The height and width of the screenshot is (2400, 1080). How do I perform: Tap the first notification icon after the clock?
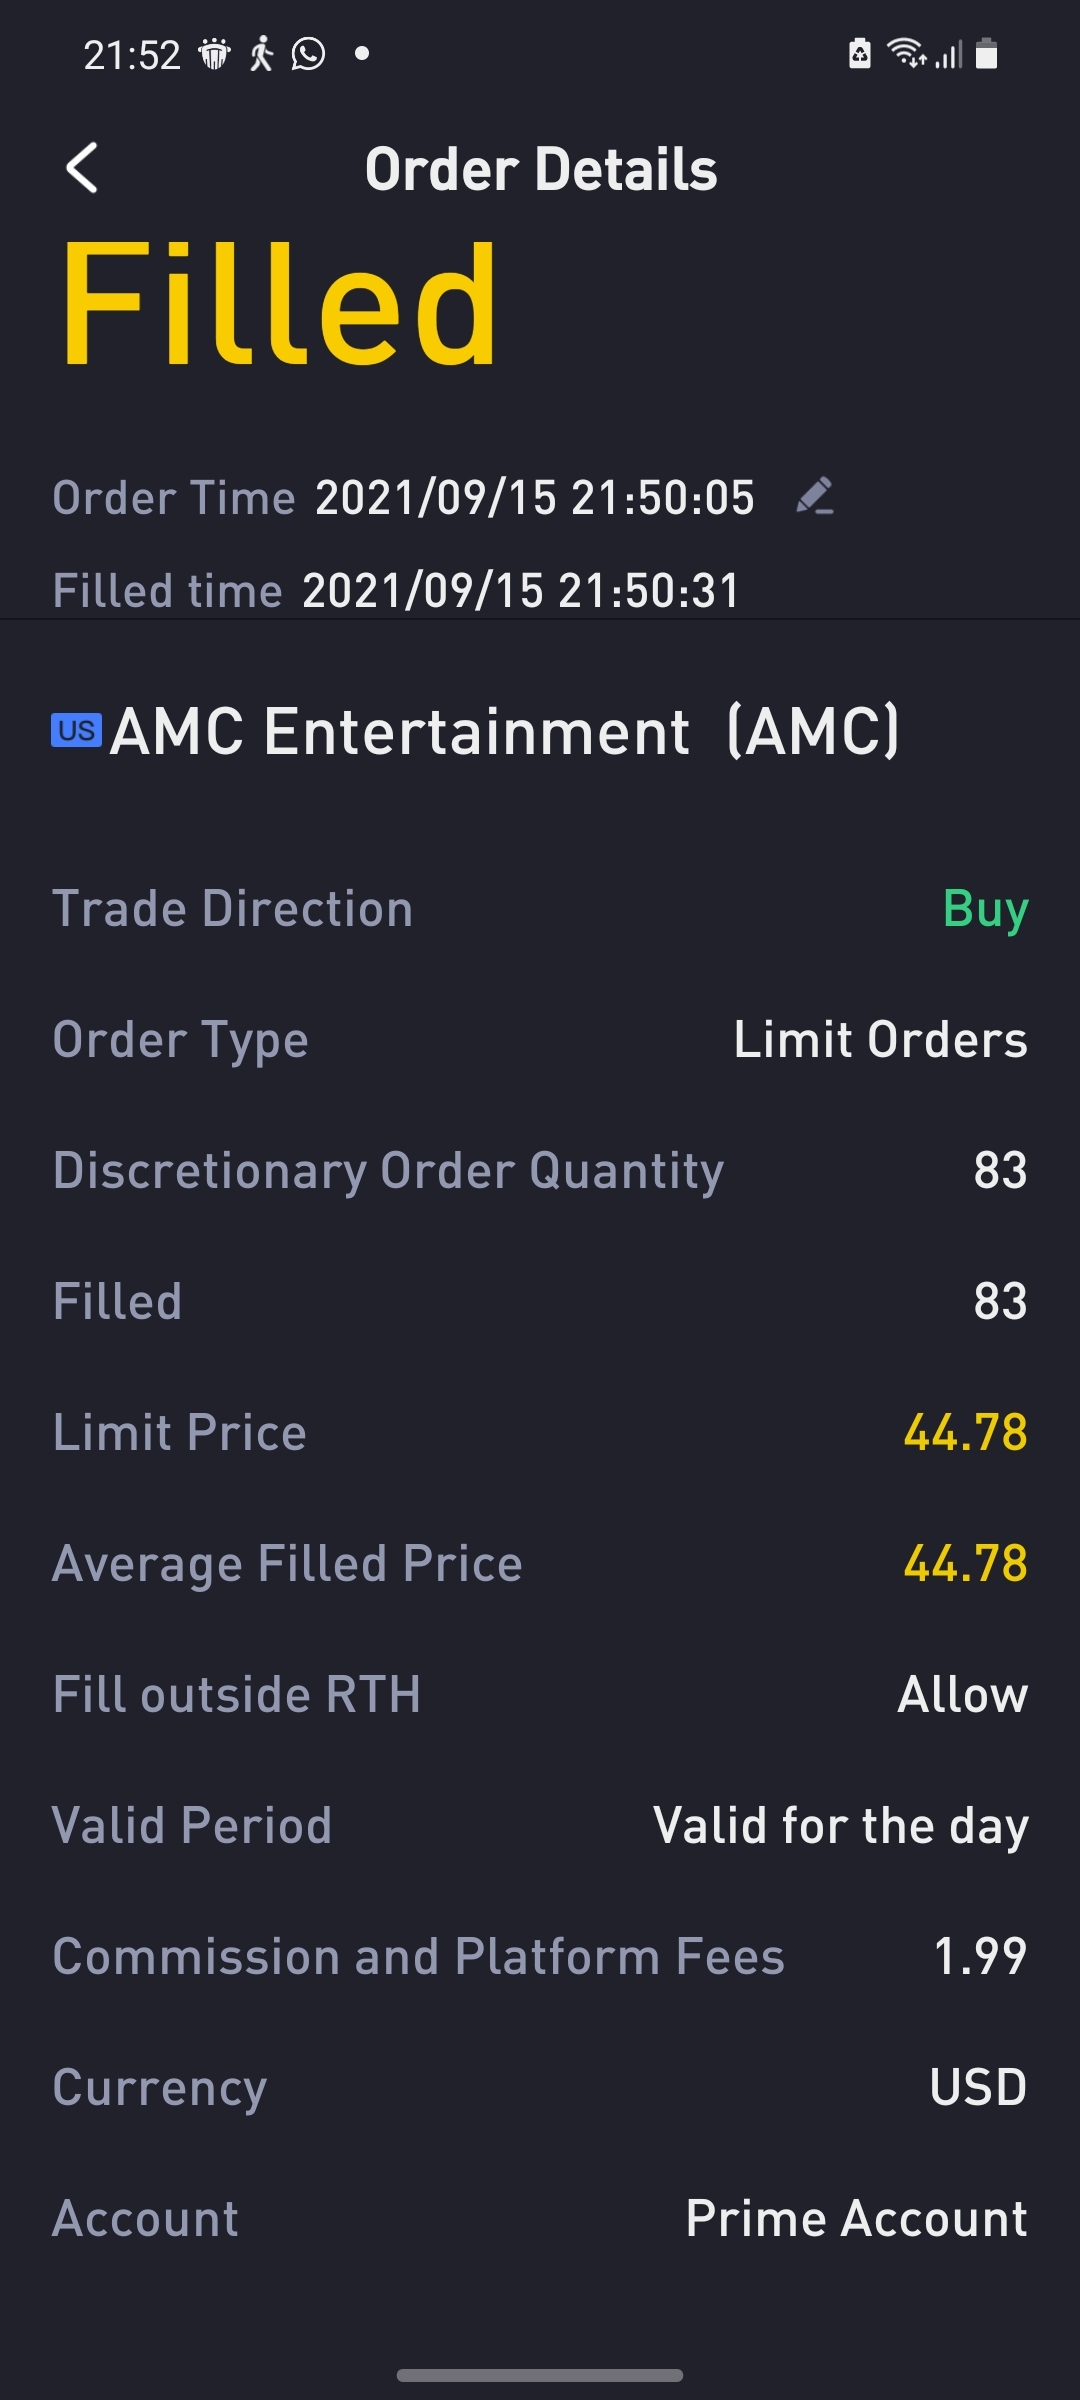[214, 54]
